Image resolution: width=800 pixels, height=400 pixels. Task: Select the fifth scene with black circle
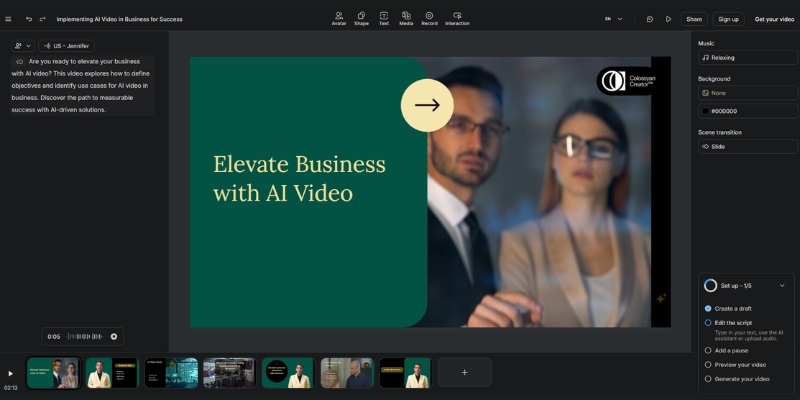pyautogui.click(x=288, y=373)
